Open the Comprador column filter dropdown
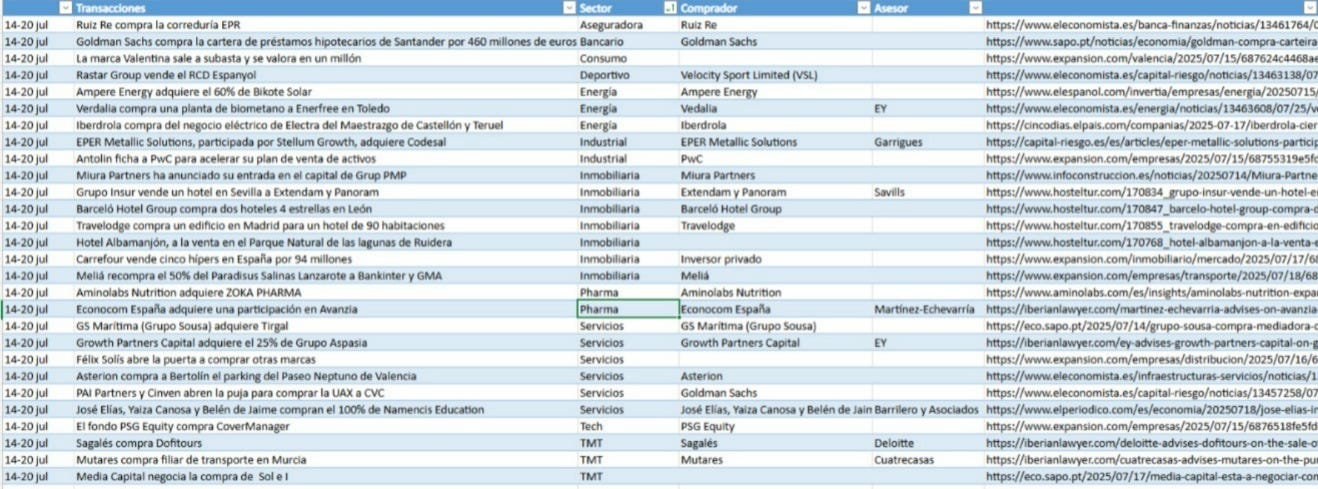Screen dimensions: 1318x489 coord(865,7)
